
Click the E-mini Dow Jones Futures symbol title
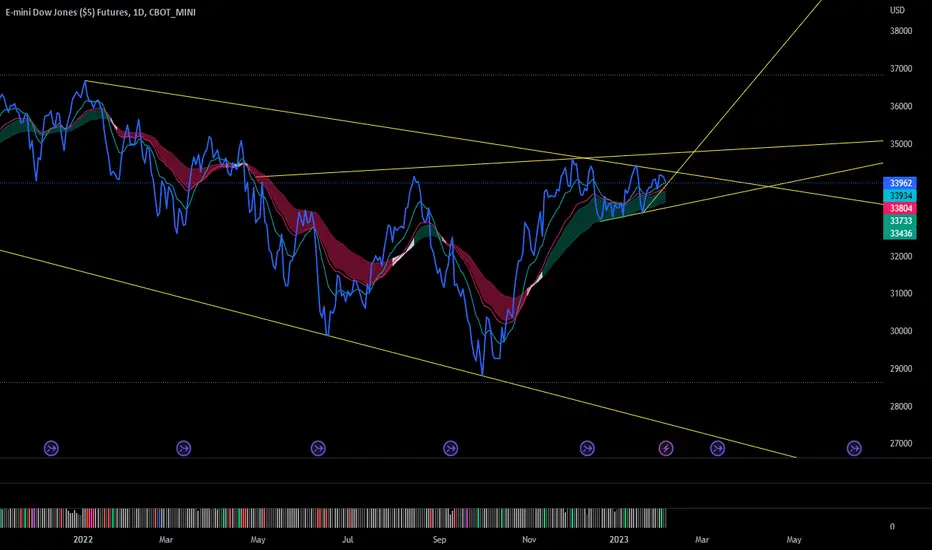[x=100, y=12]
